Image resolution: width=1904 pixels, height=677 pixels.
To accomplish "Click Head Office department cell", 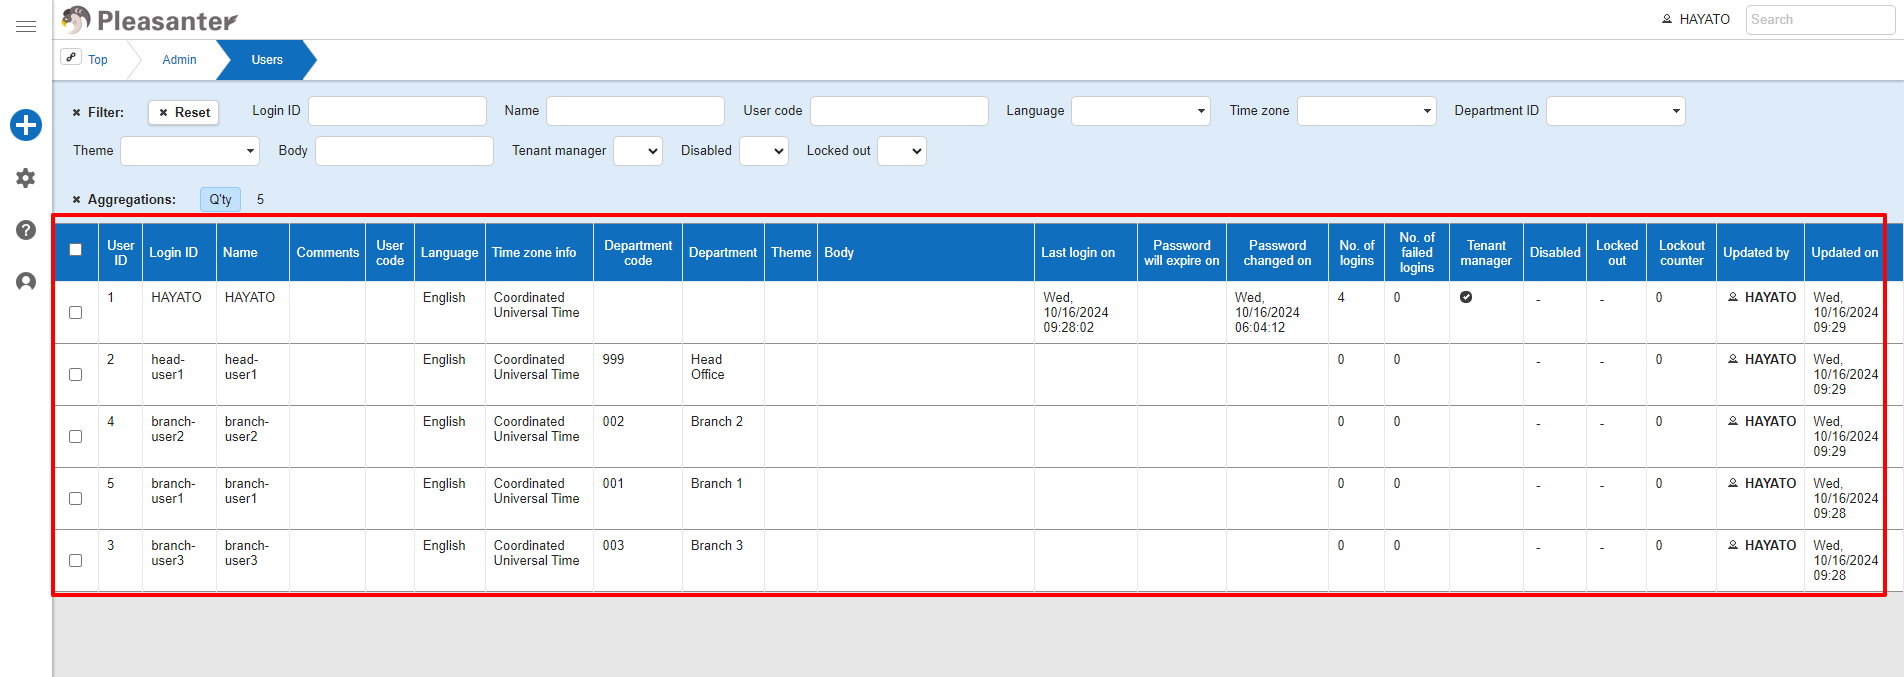I will pos(723,375).
